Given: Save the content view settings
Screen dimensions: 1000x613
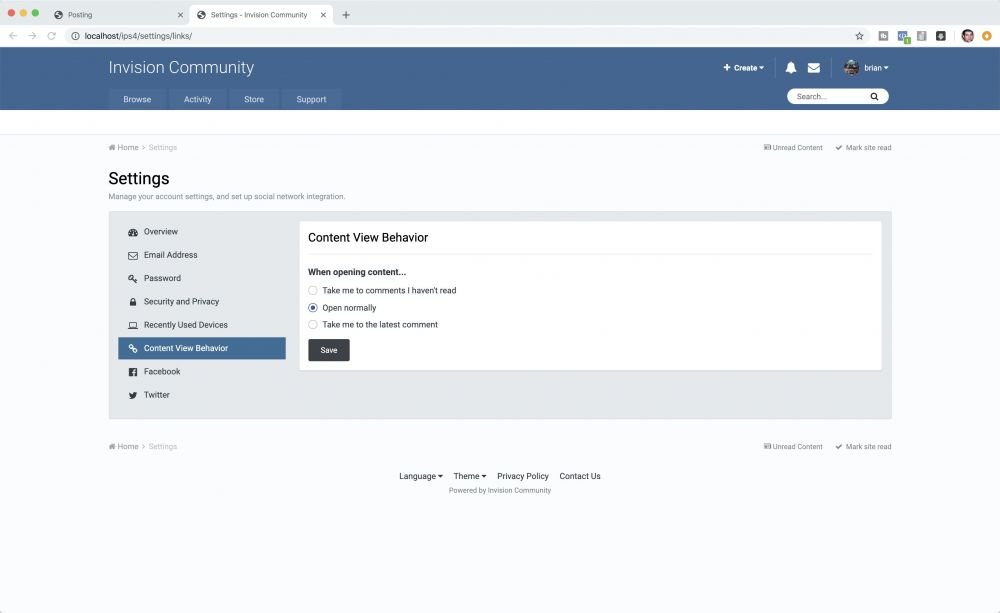Looking at the screenshot, I should 328,350.
